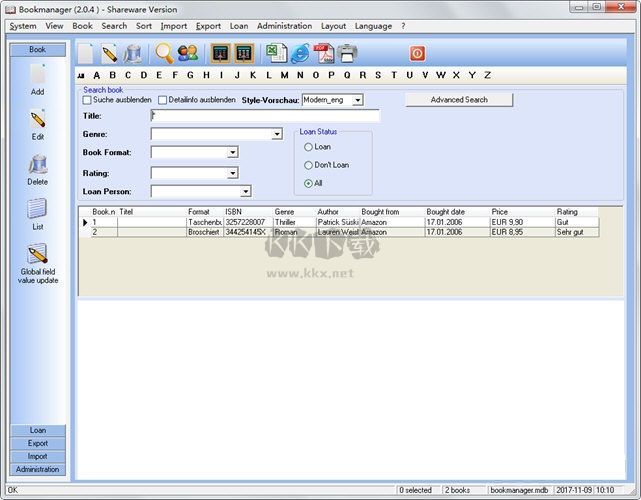Enable the Suche ausblenden checkbox
641x500 pixels.
pos(87,100)
